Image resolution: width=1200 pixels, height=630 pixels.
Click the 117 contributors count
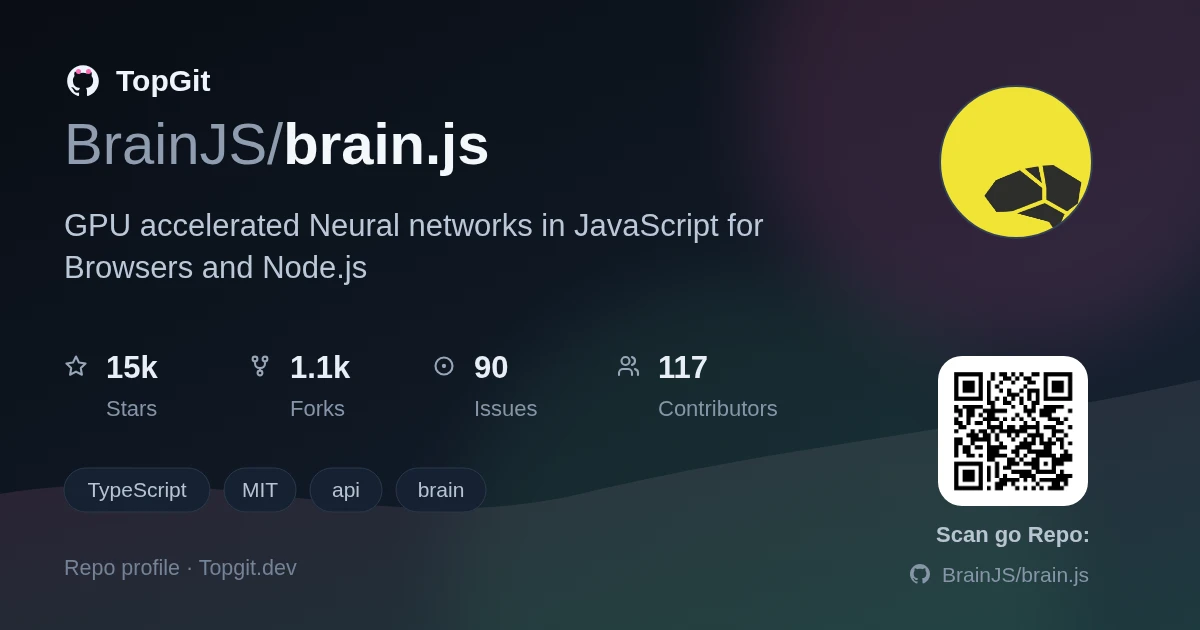coord(683,367)
